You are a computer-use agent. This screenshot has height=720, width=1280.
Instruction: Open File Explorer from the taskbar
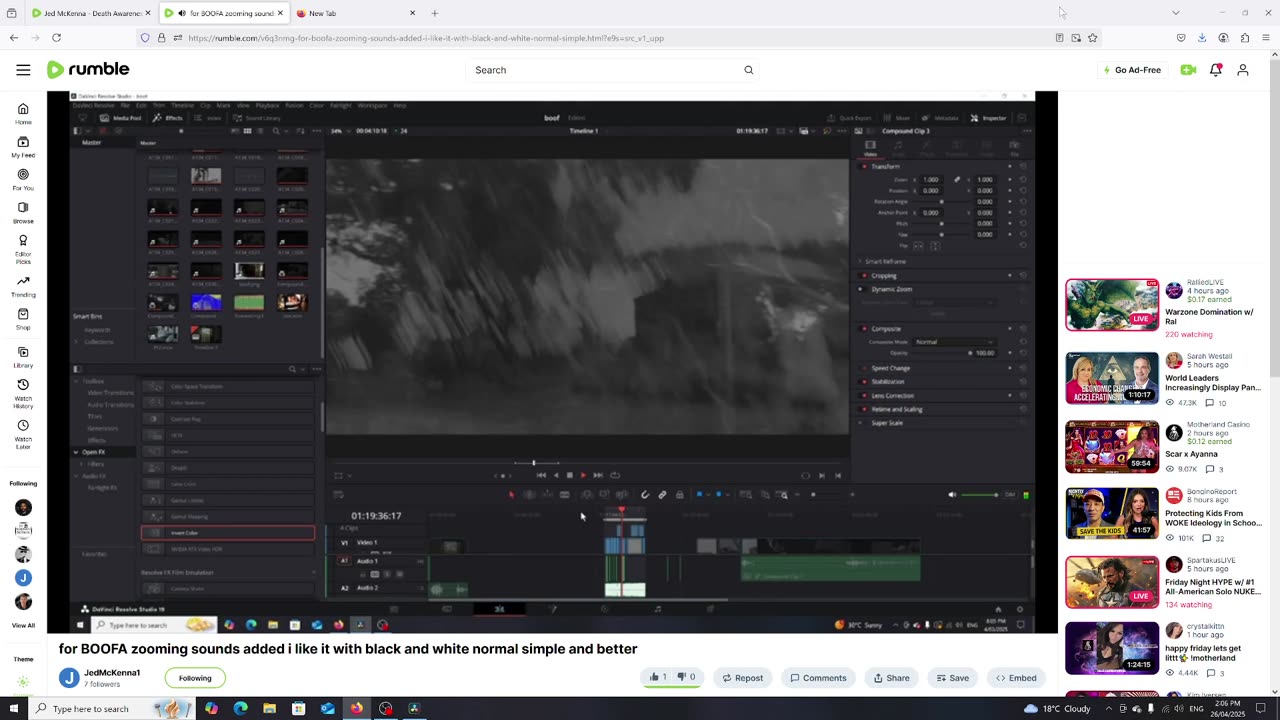coord(270,709)
